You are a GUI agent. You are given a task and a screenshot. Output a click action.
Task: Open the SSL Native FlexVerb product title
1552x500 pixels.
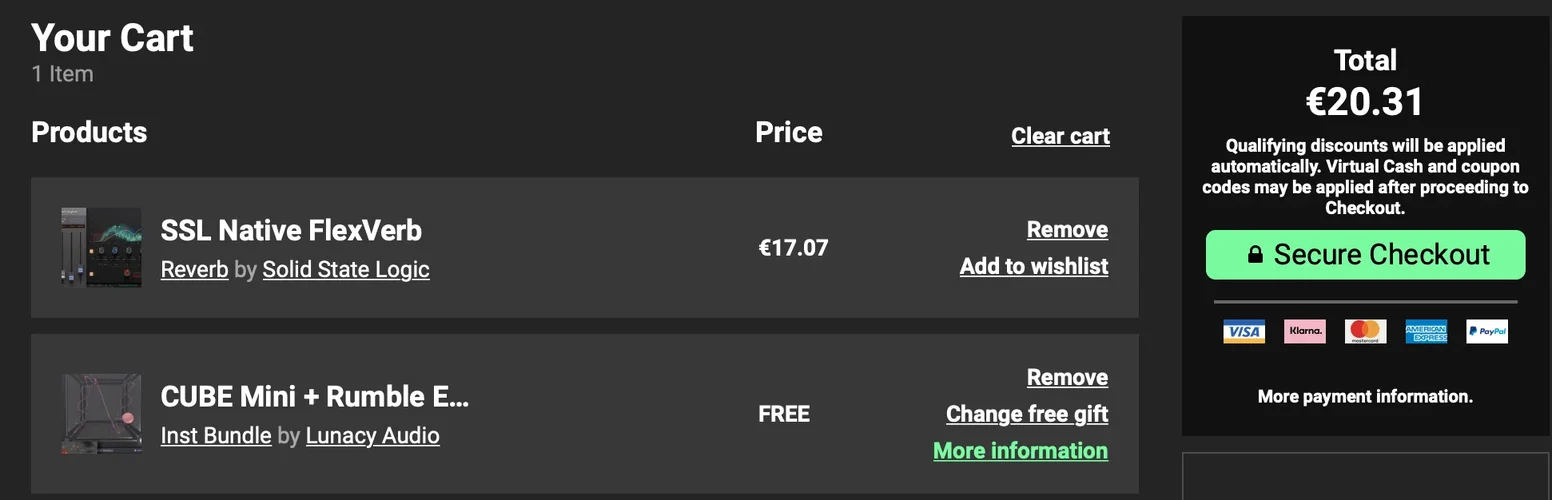point(291,231)
